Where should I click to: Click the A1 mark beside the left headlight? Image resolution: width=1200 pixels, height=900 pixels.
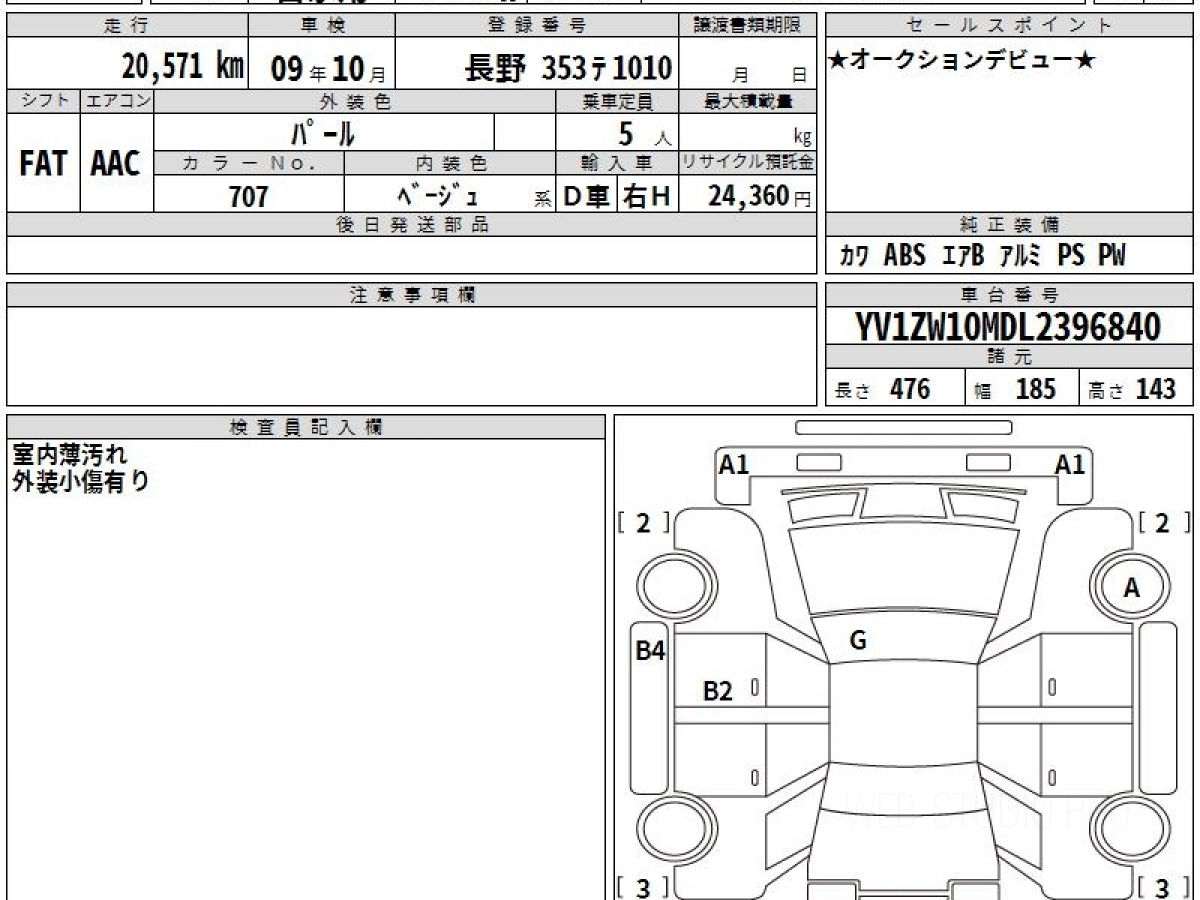(734, 465)
